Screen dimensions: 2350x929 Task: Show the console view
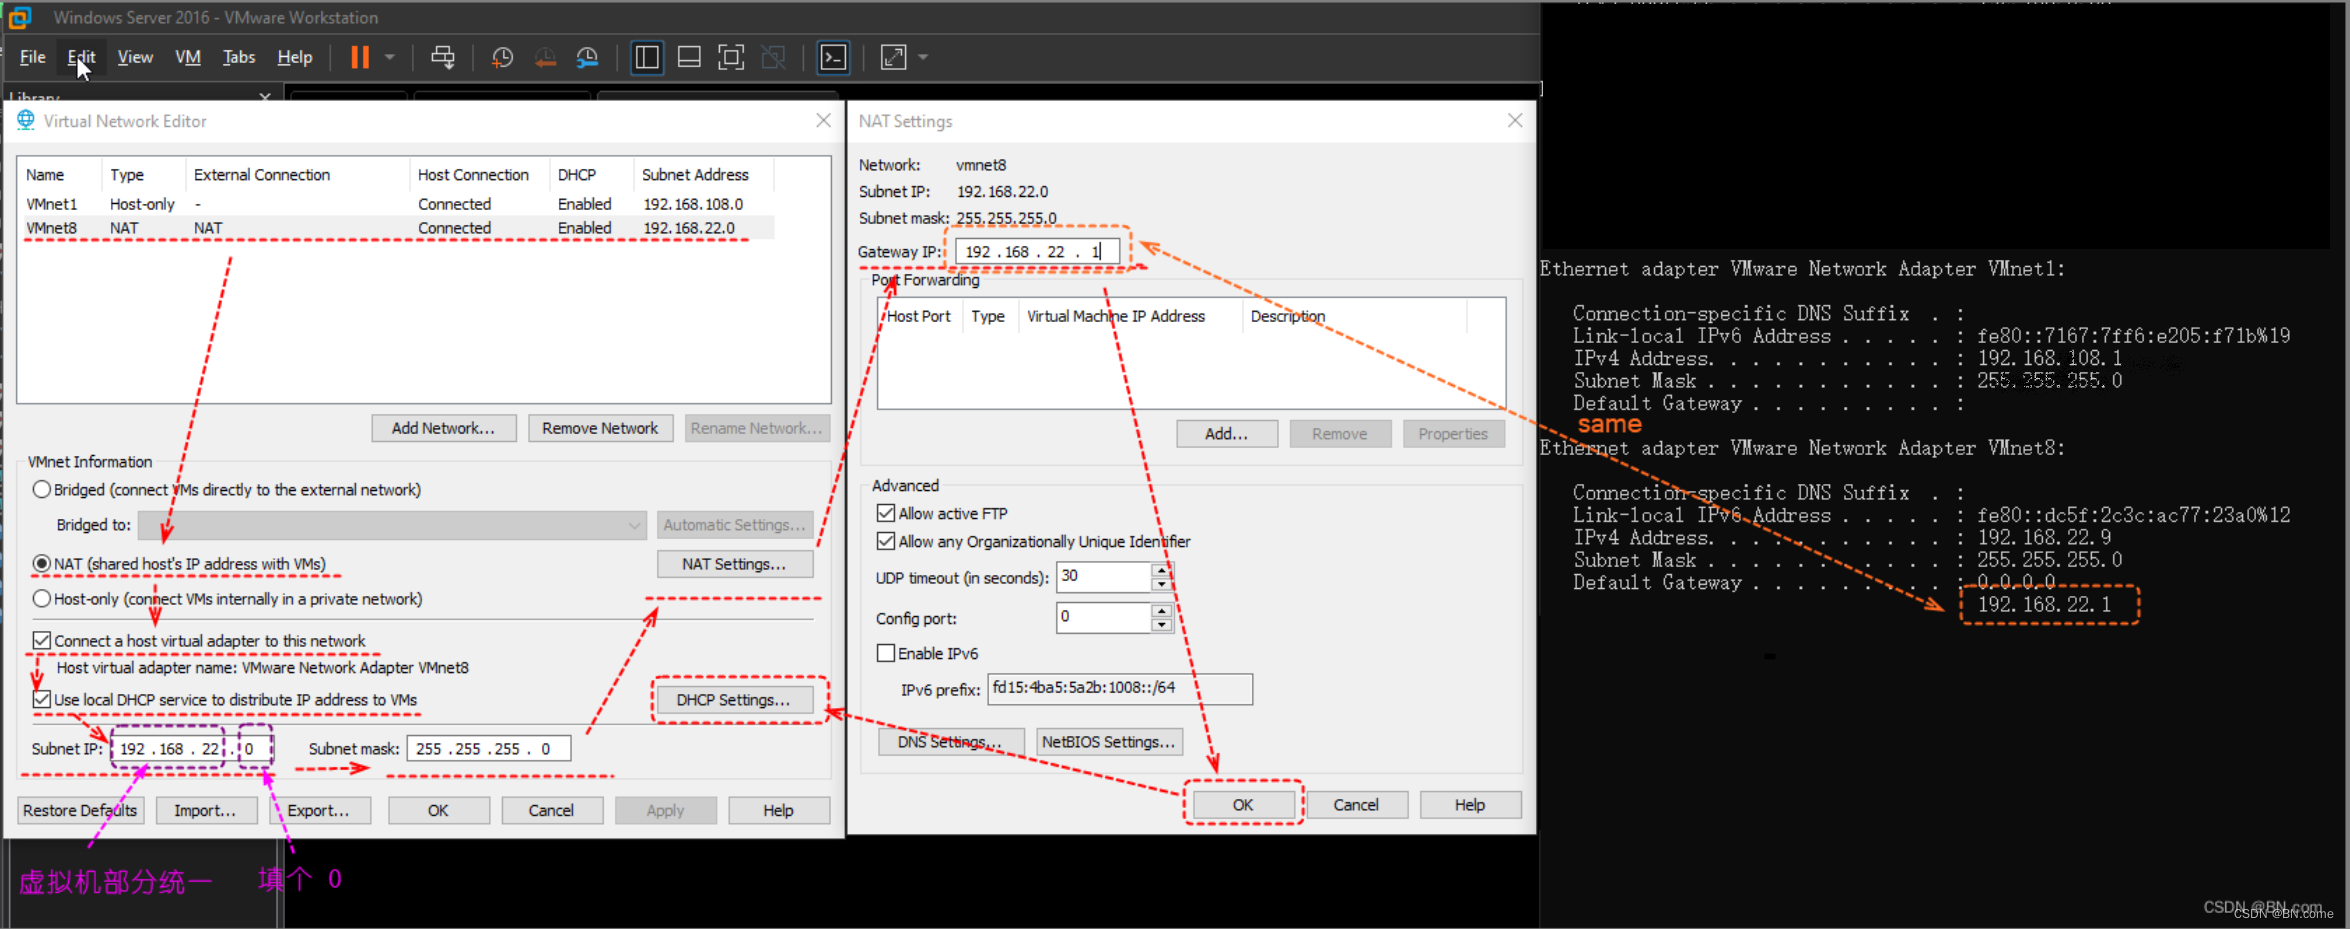(x=833, y=57)
